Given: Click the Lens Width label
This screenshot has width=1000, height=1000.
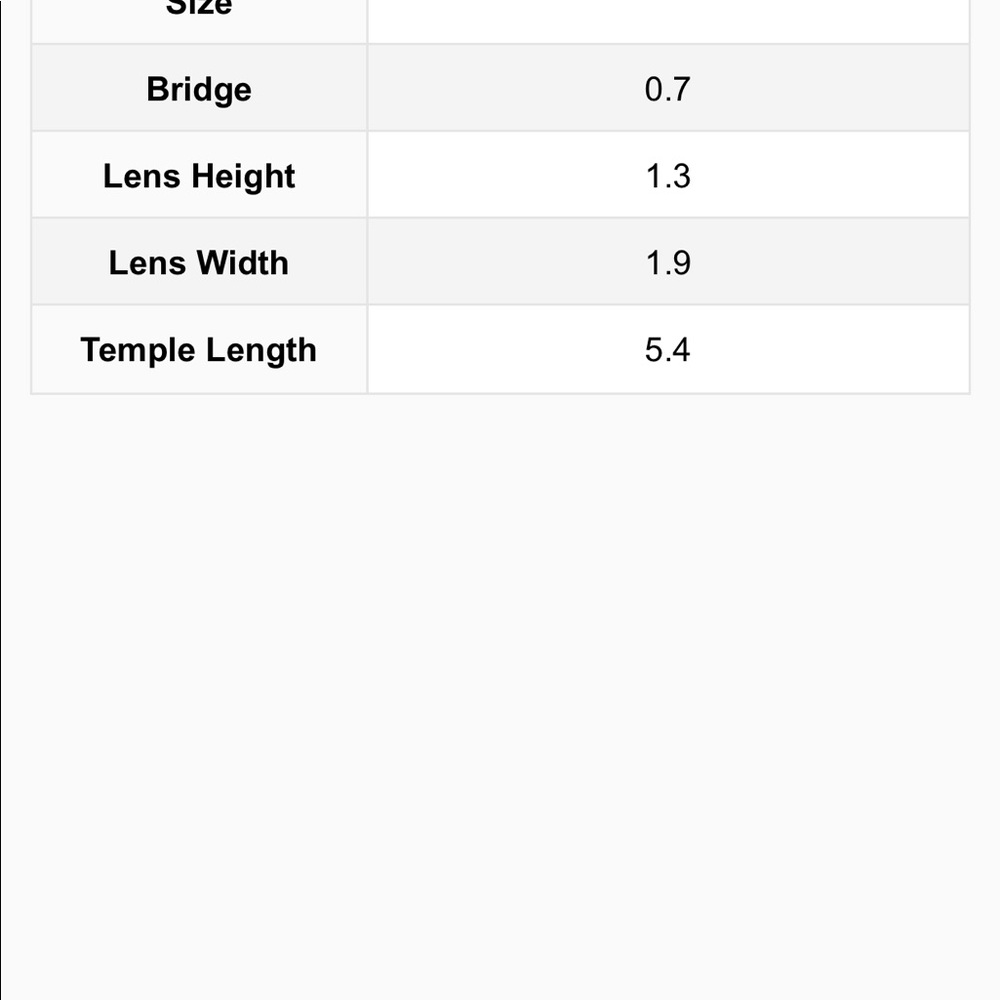Looking at the screenshot, I should pyautogui.click(x=199, y=262).
